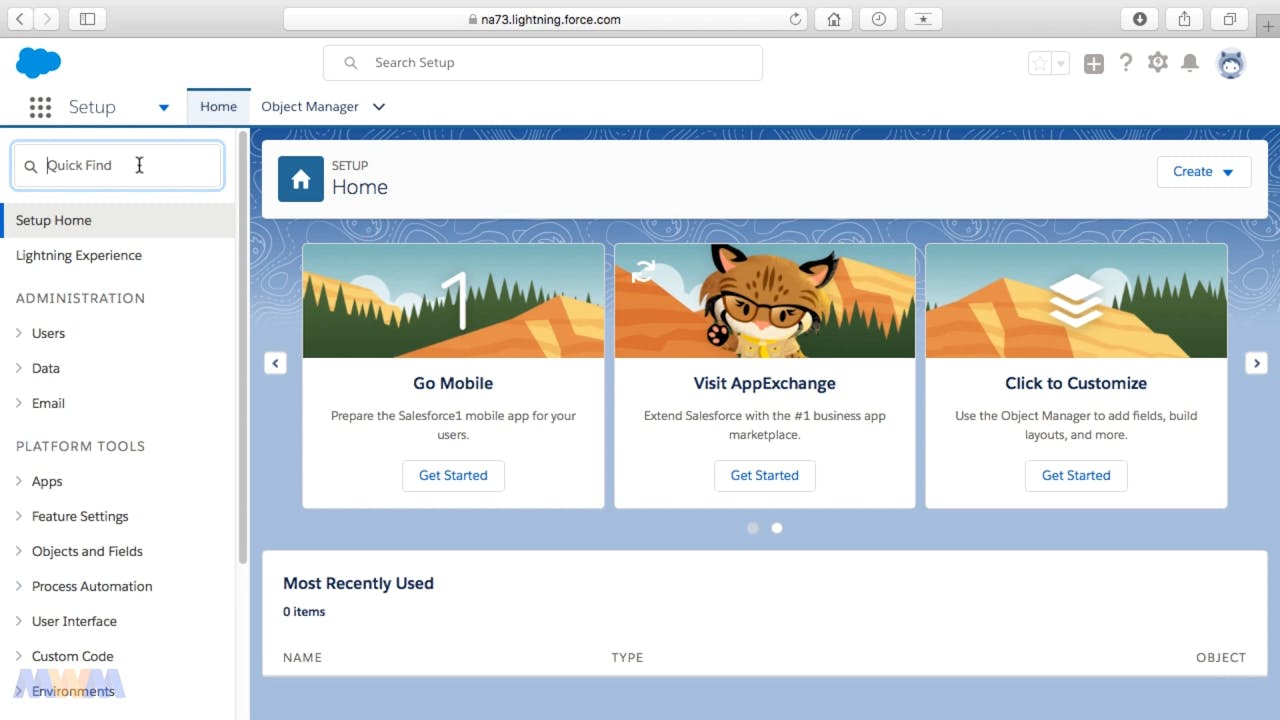1280x720 pixels.
Task: Open the Create dropdown button
Action: point(1204,172)
